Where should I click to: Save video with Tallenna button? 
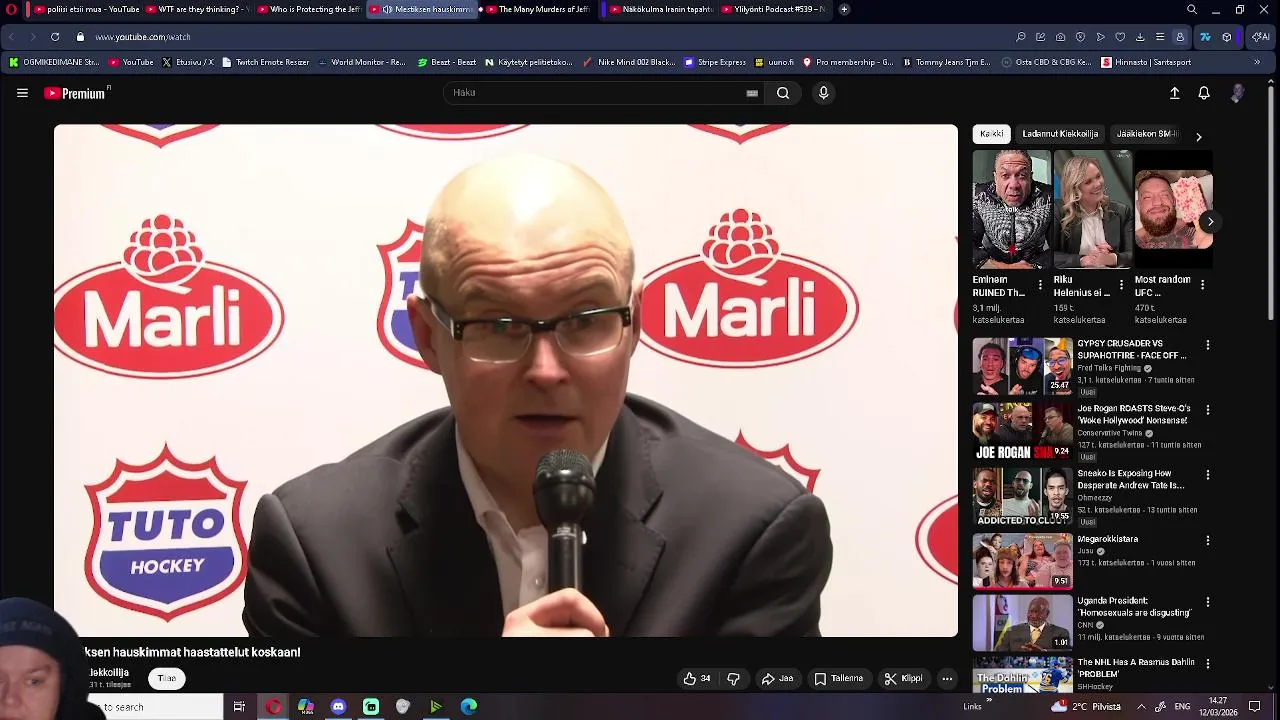coord(838,678)
